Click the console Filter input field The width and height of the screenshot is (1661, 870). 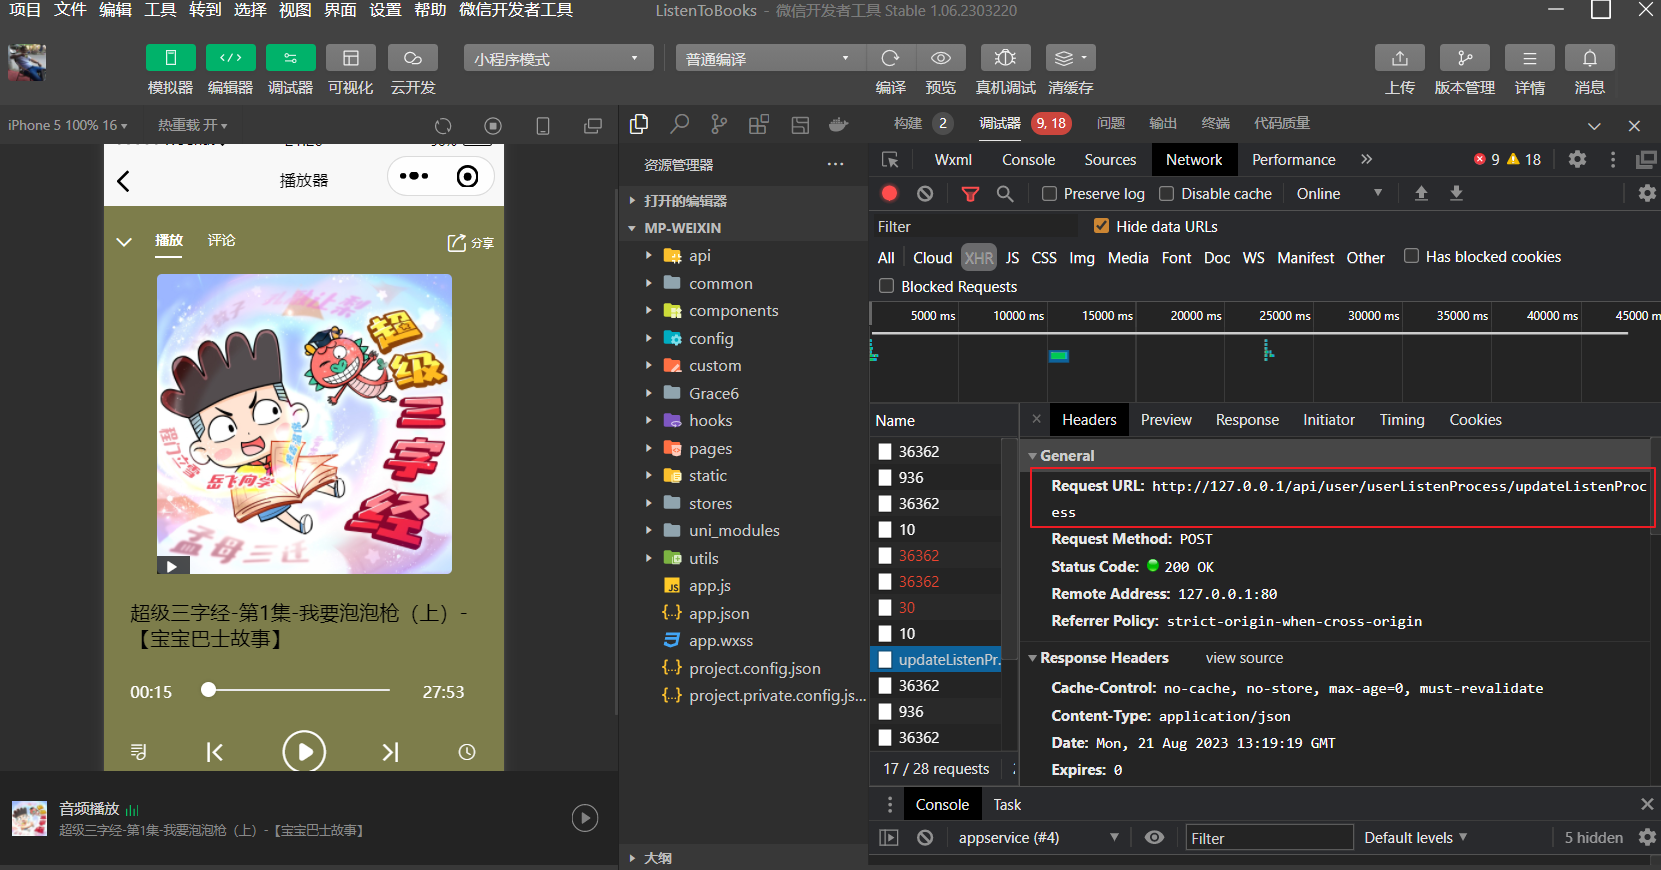coord(1268,838)
